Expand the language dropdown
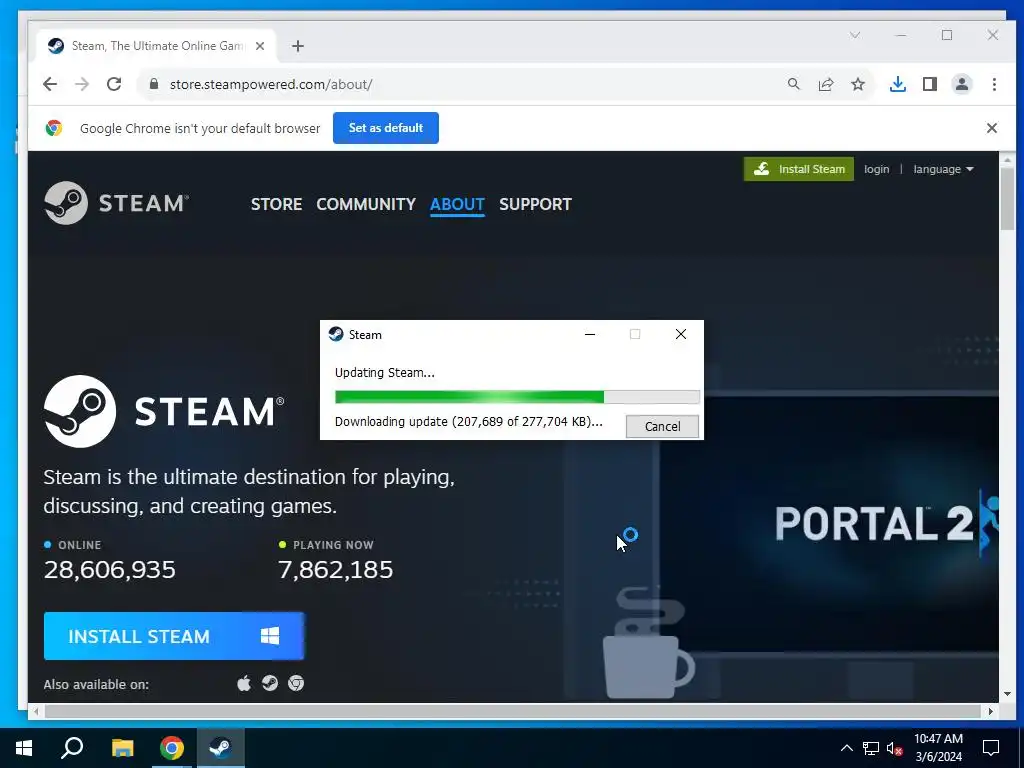 point(943,169)
